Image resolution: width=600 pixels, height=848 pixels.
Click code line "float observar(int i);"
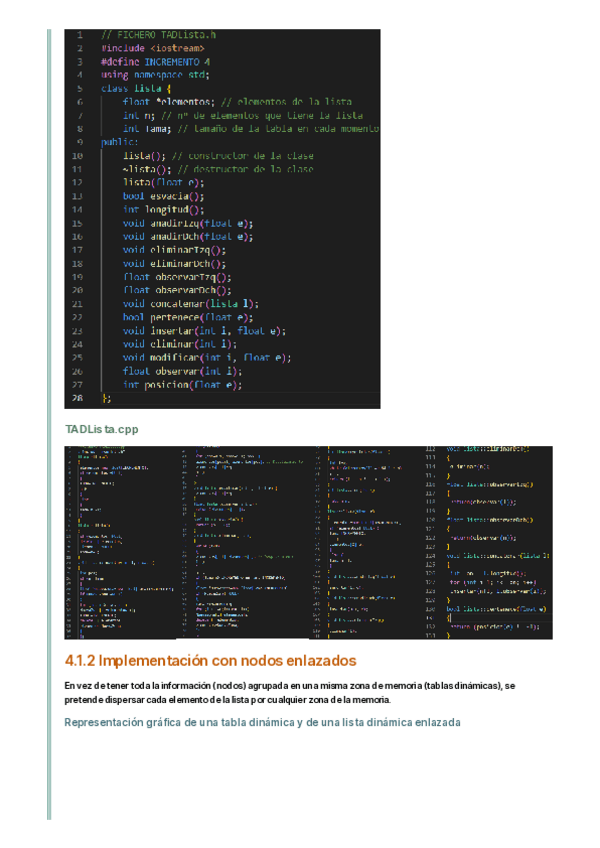182,372
